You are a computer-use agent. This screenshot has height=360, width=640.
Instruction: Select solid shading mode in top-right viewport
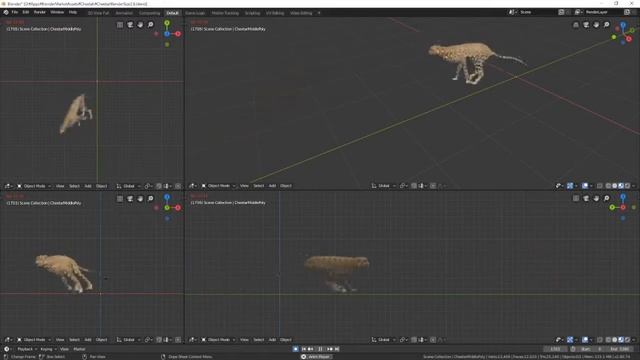[x=614, y=186]
